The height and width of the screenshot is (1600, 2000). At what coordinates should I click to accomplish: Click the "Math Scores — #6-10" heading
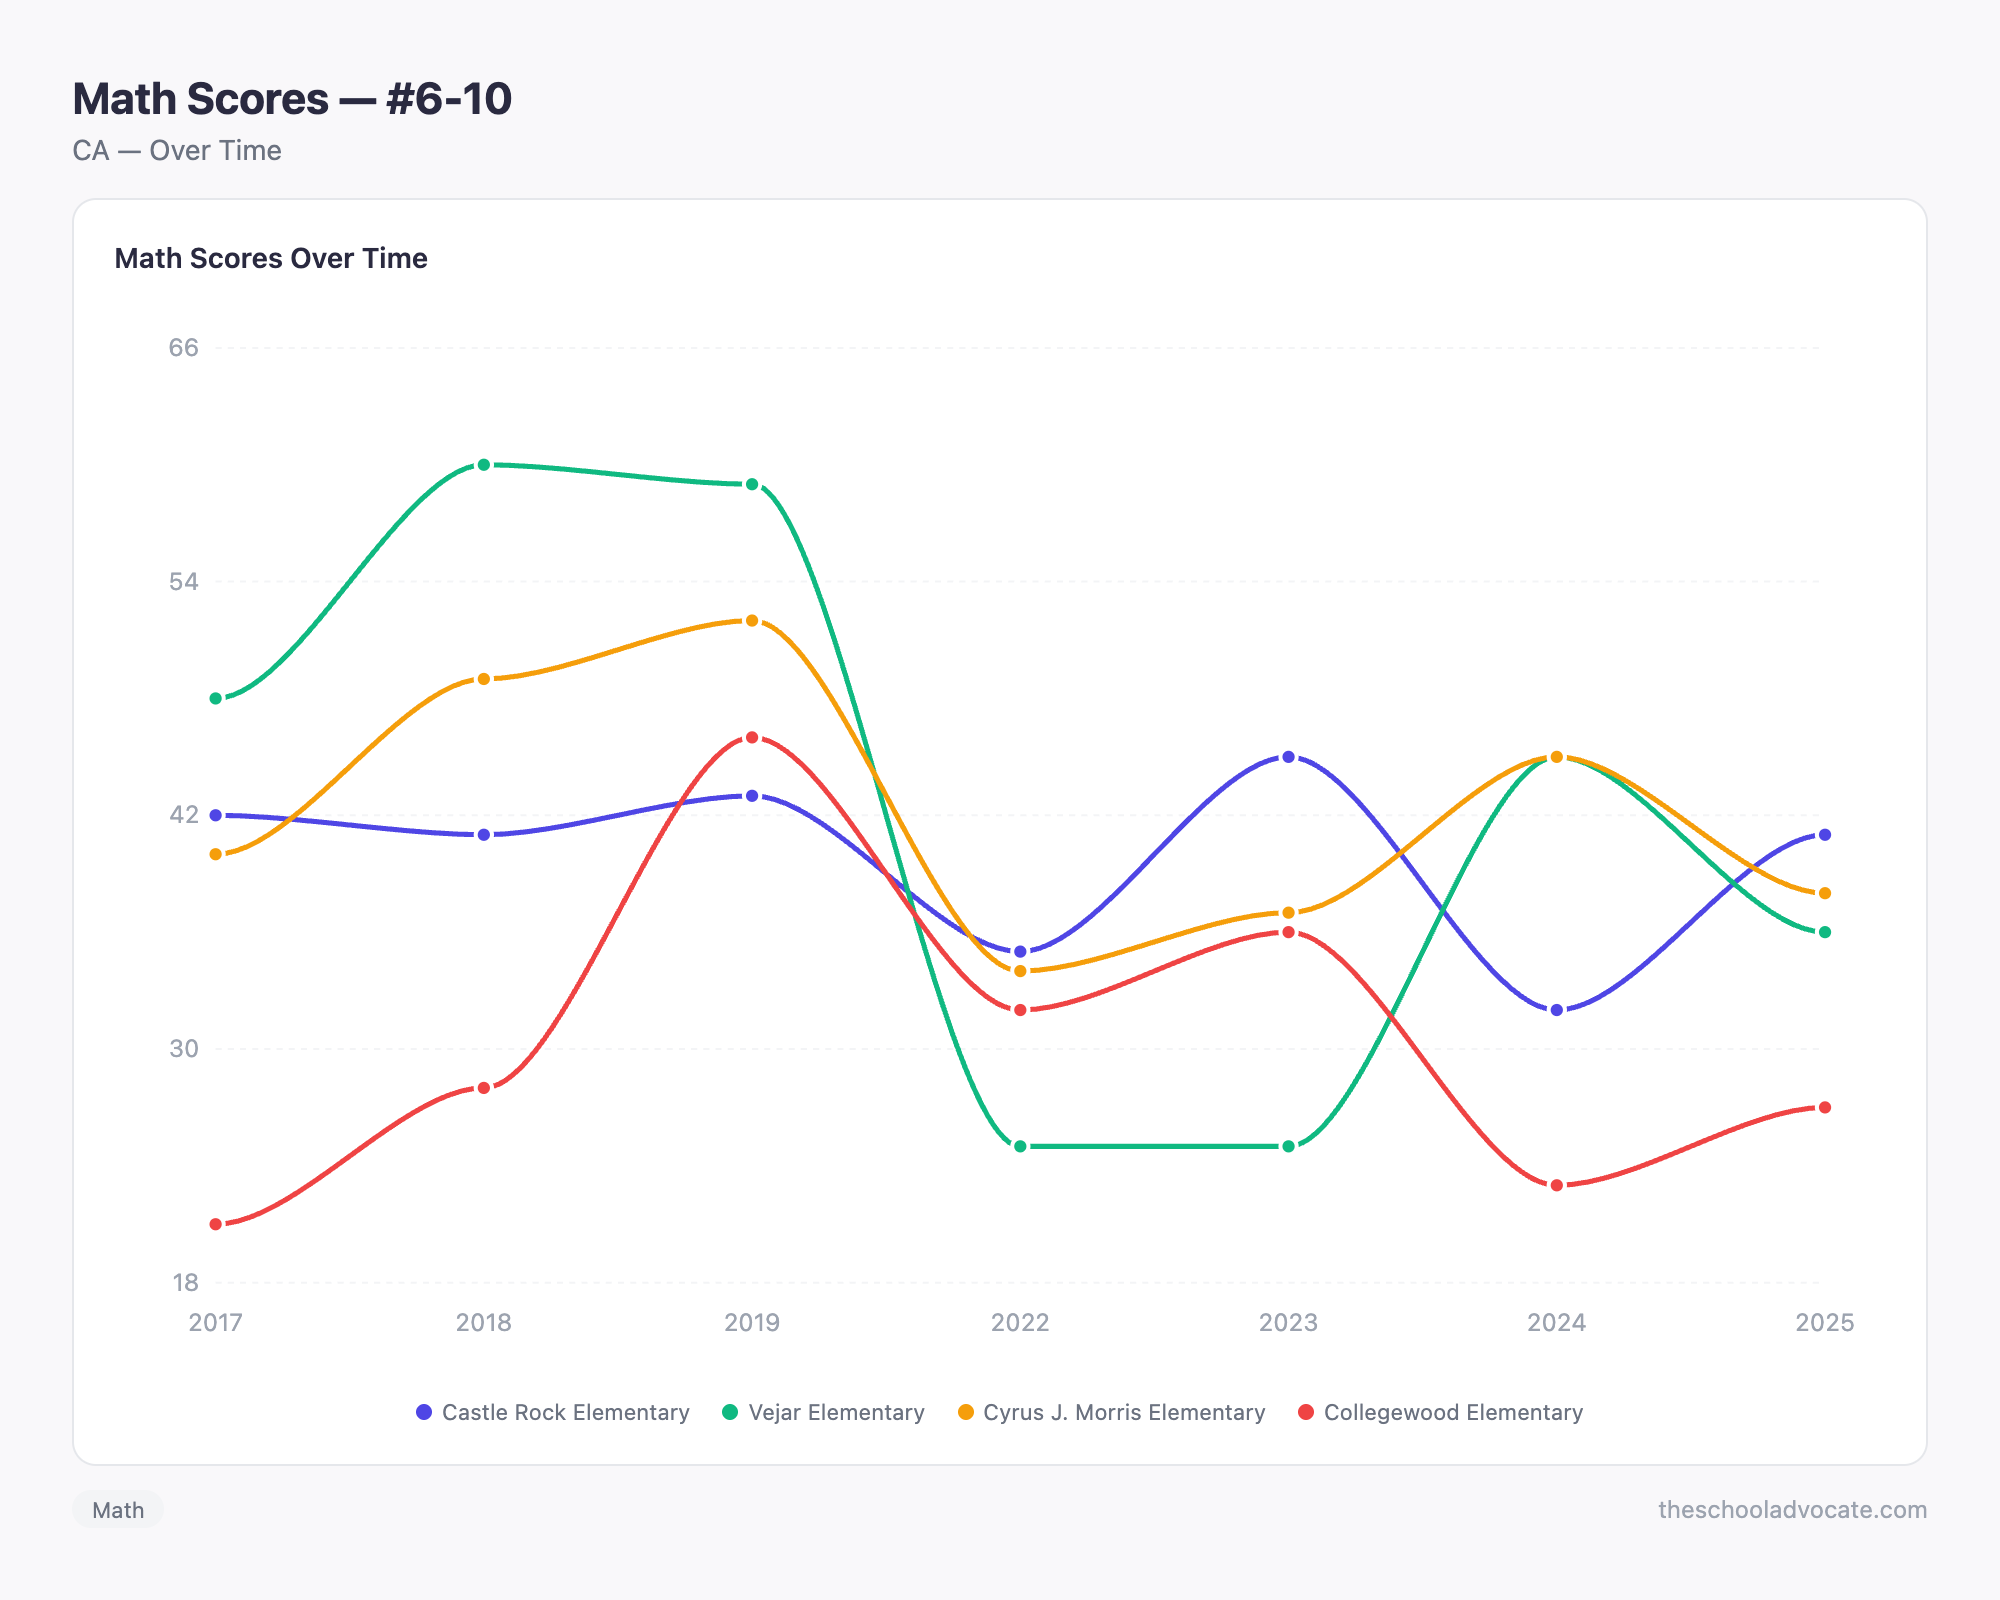point(292,99)
